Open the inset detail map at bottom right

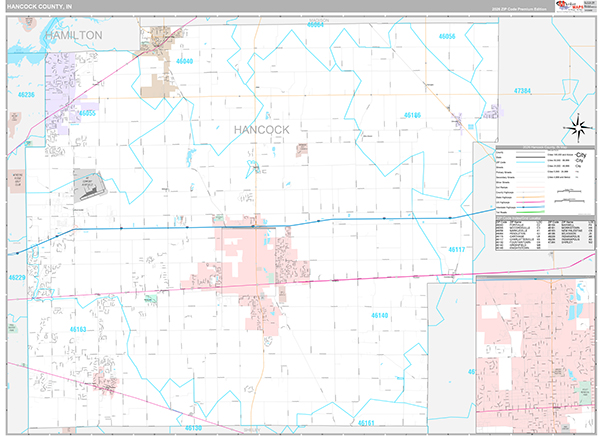tap(535, 350)
